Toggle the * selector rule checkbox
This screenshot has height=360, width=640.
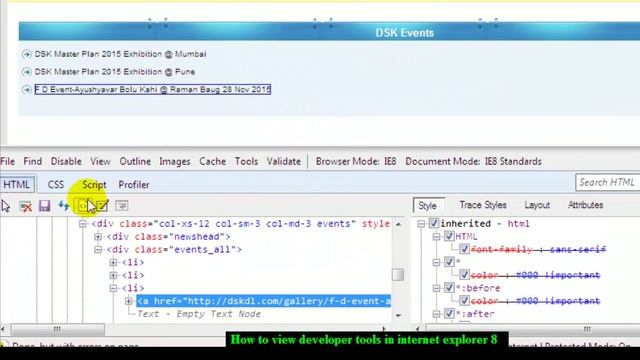(x=449, y=262)
